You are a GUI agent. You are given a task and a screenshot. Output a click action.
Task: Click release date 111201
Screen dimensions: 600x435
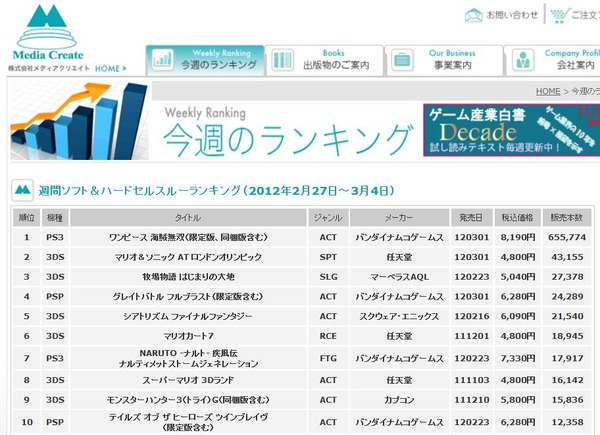tap(471, 336)
